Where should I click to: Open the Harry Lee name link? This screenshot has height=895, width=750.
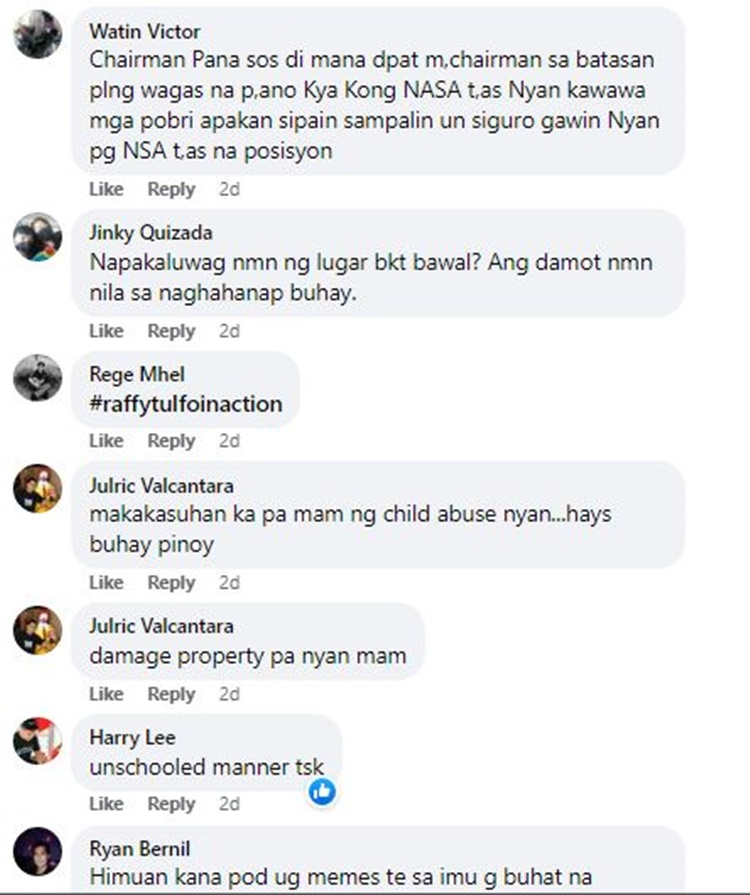(132, 737)
